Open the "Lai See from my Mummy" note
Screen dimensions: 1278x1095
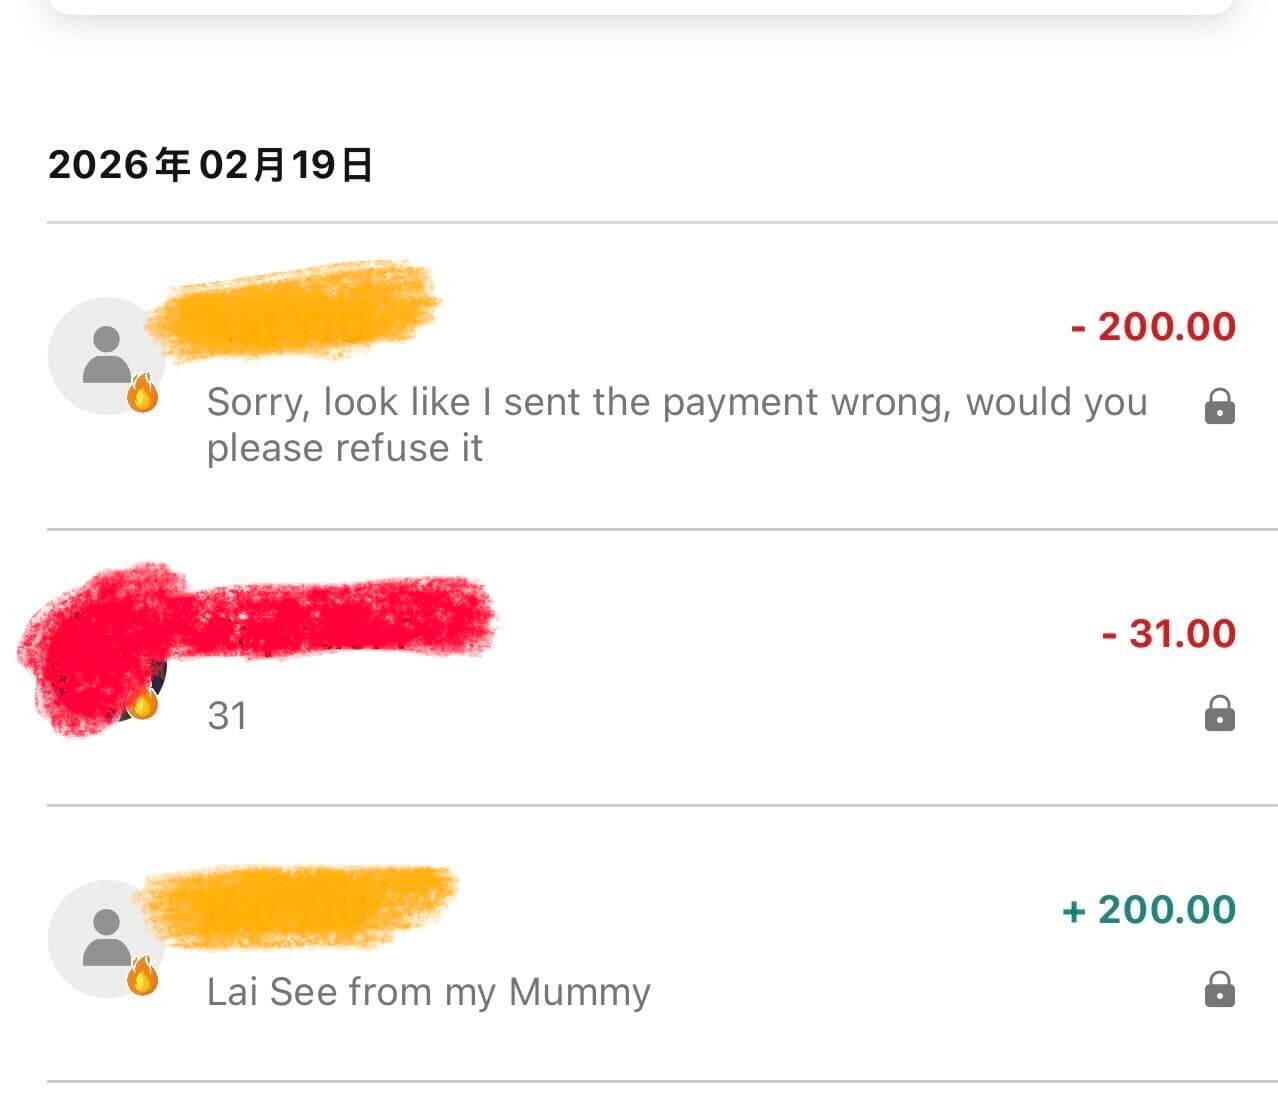point(428,992)
